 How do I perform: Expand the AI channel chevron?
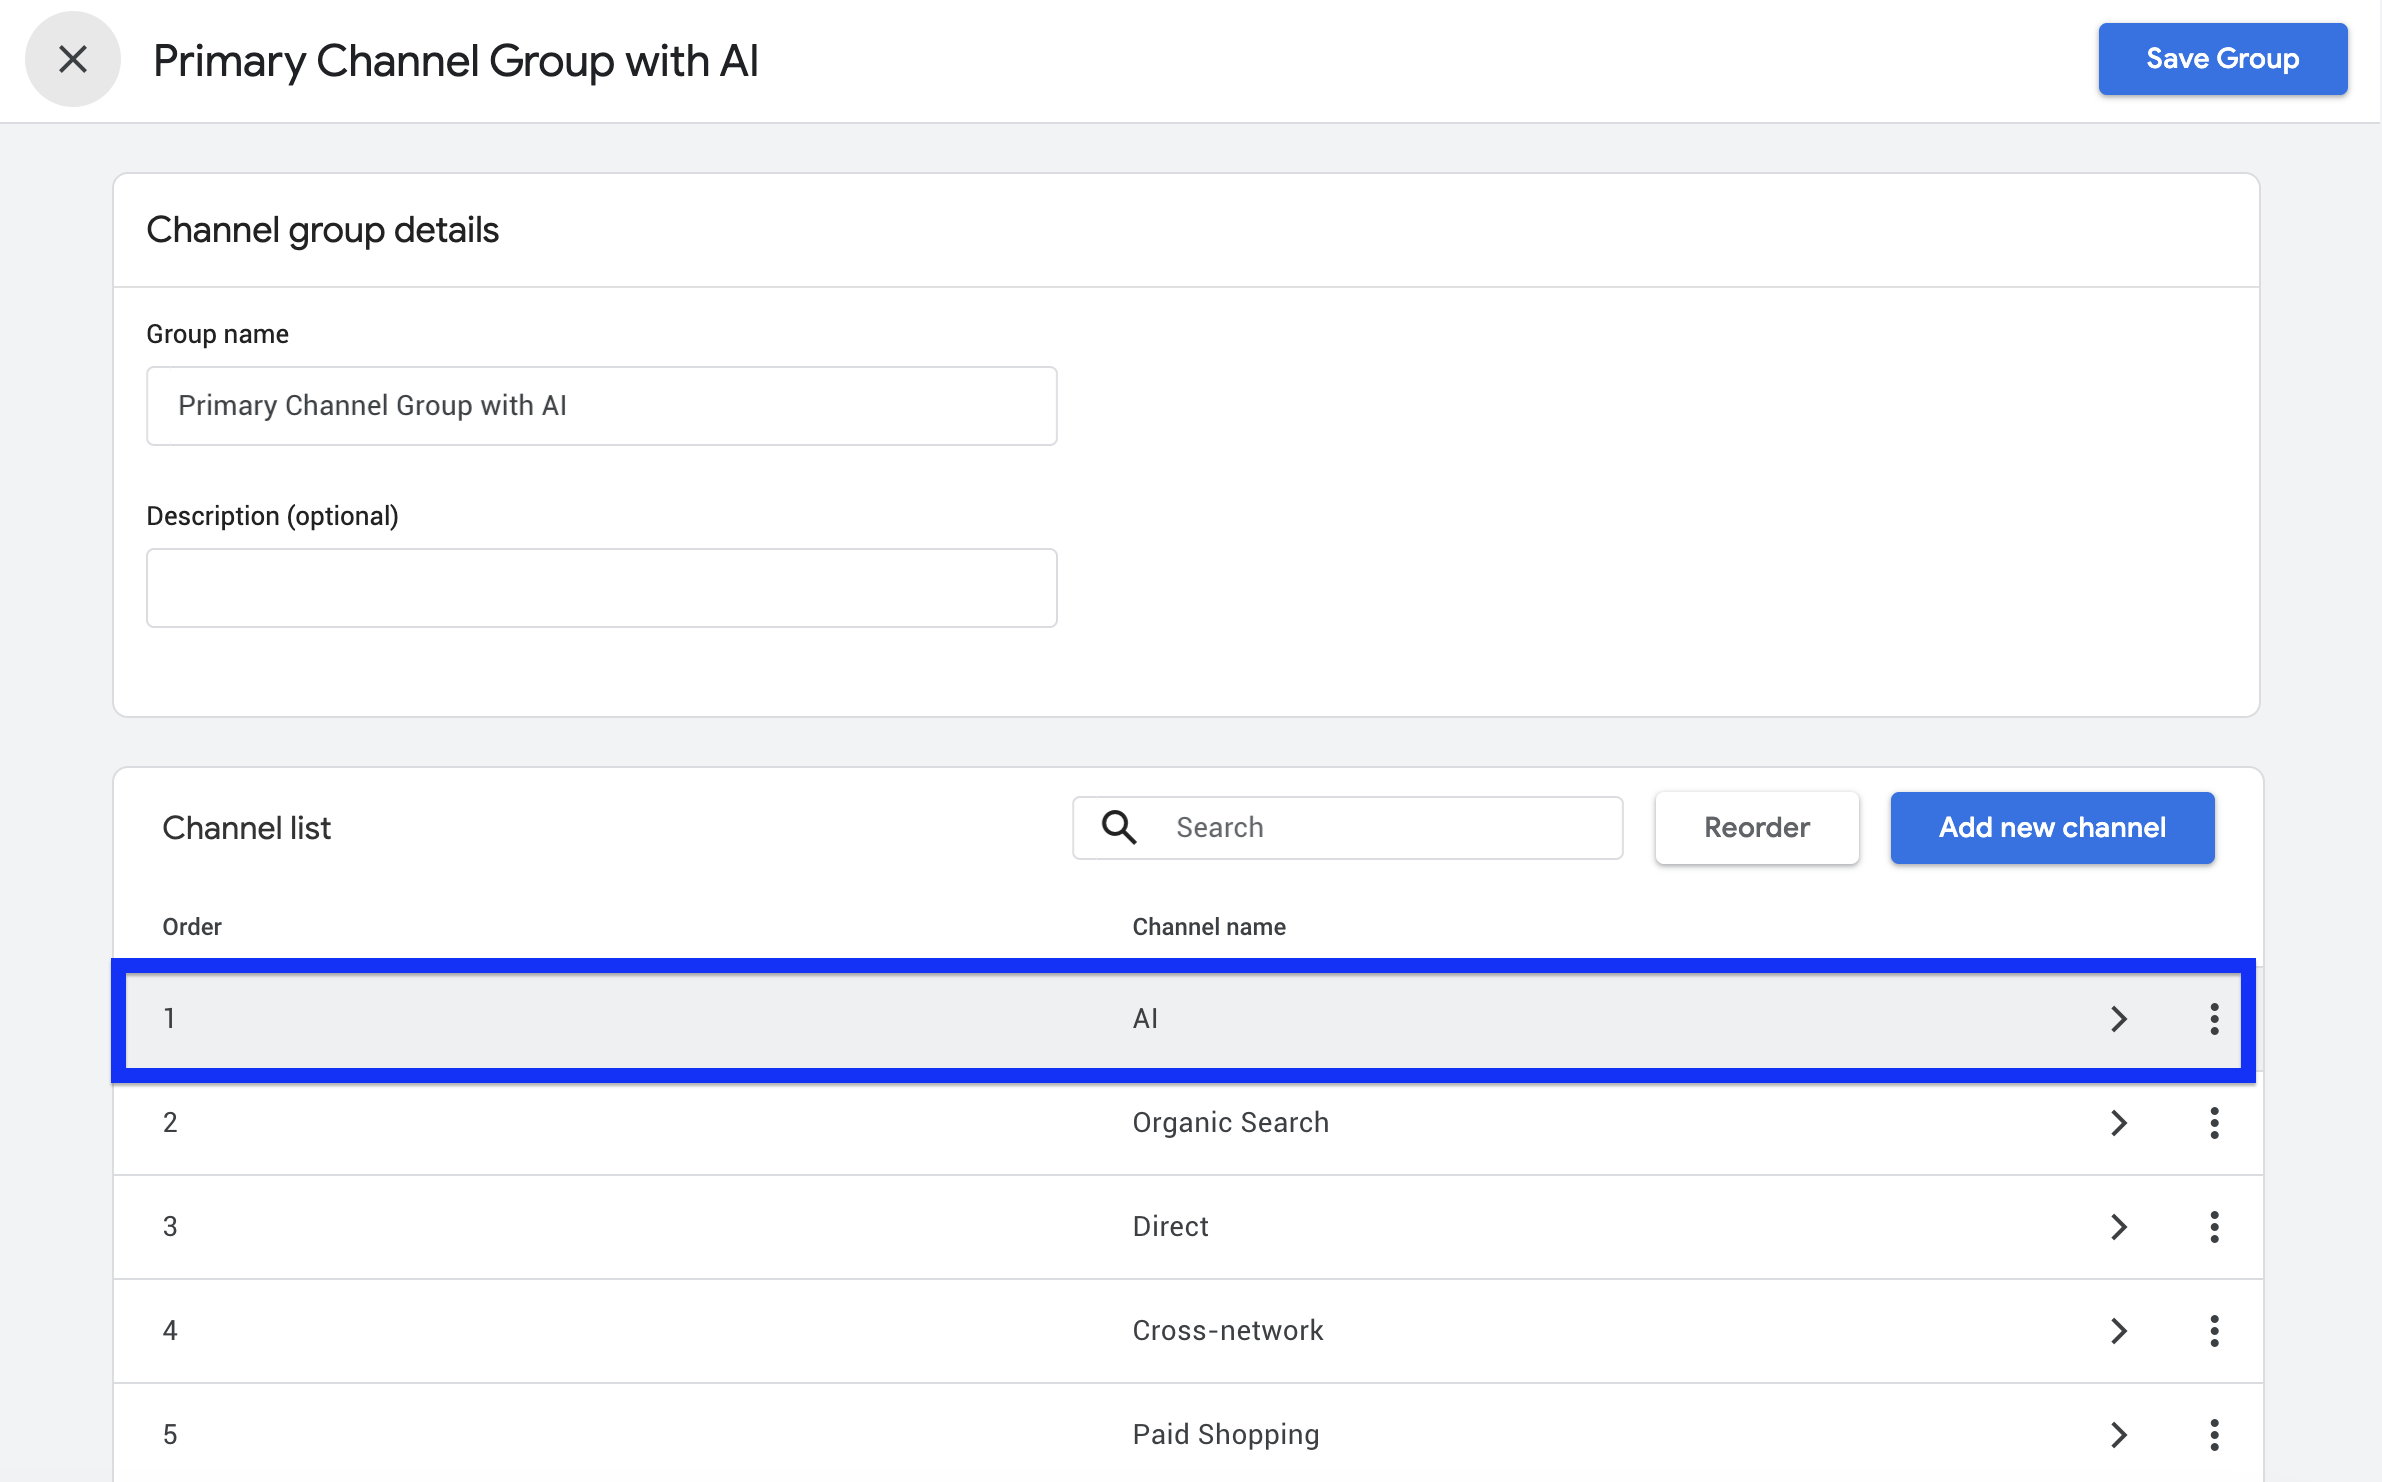tap(2118, 1018)
